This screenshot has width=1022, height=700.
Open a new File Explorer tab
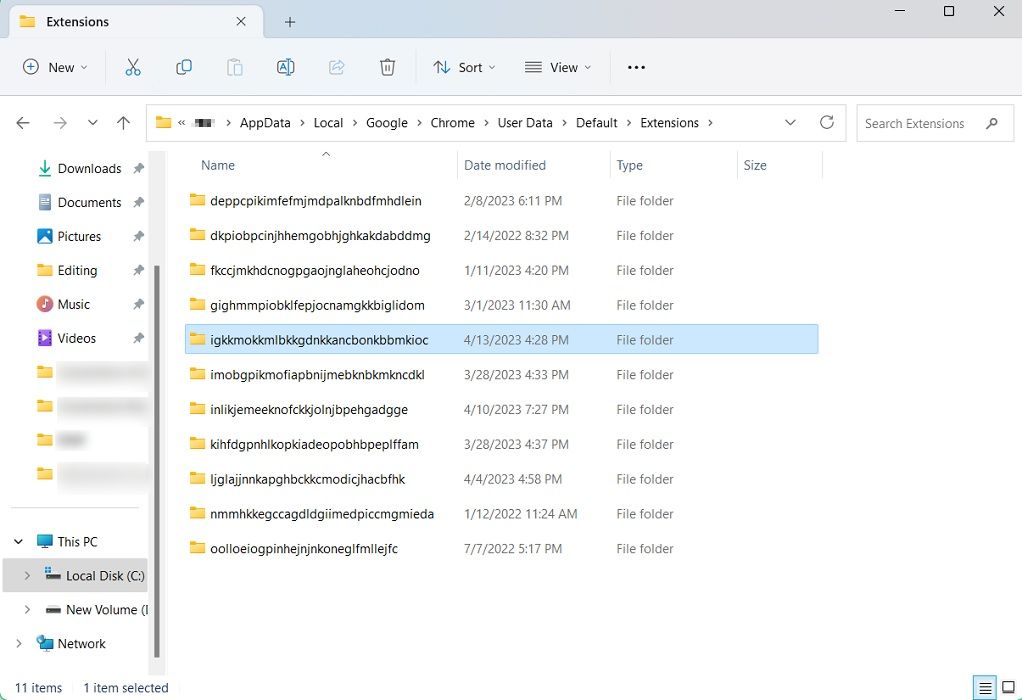[290, 20]
